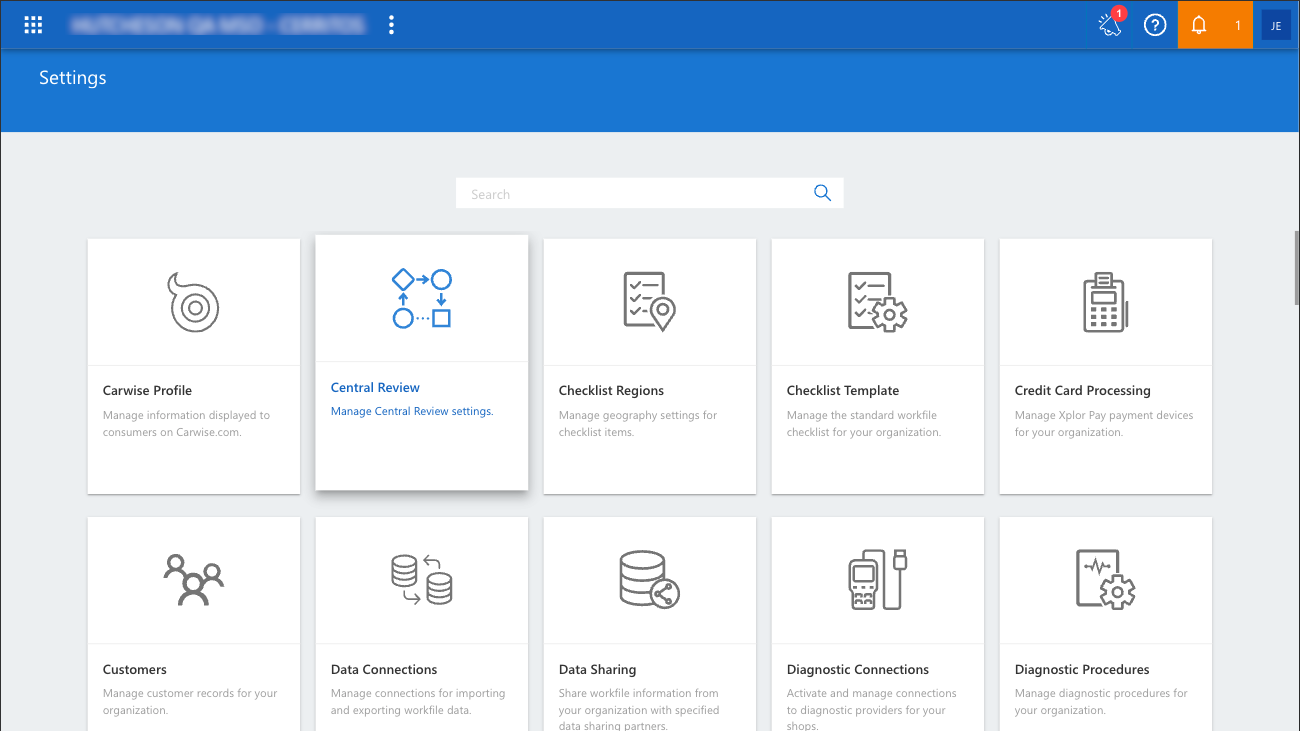Viewport: 1300px width, 731px height.
Task: Open the Credit Card Processing terminal icon
Action: [1105, 302]
